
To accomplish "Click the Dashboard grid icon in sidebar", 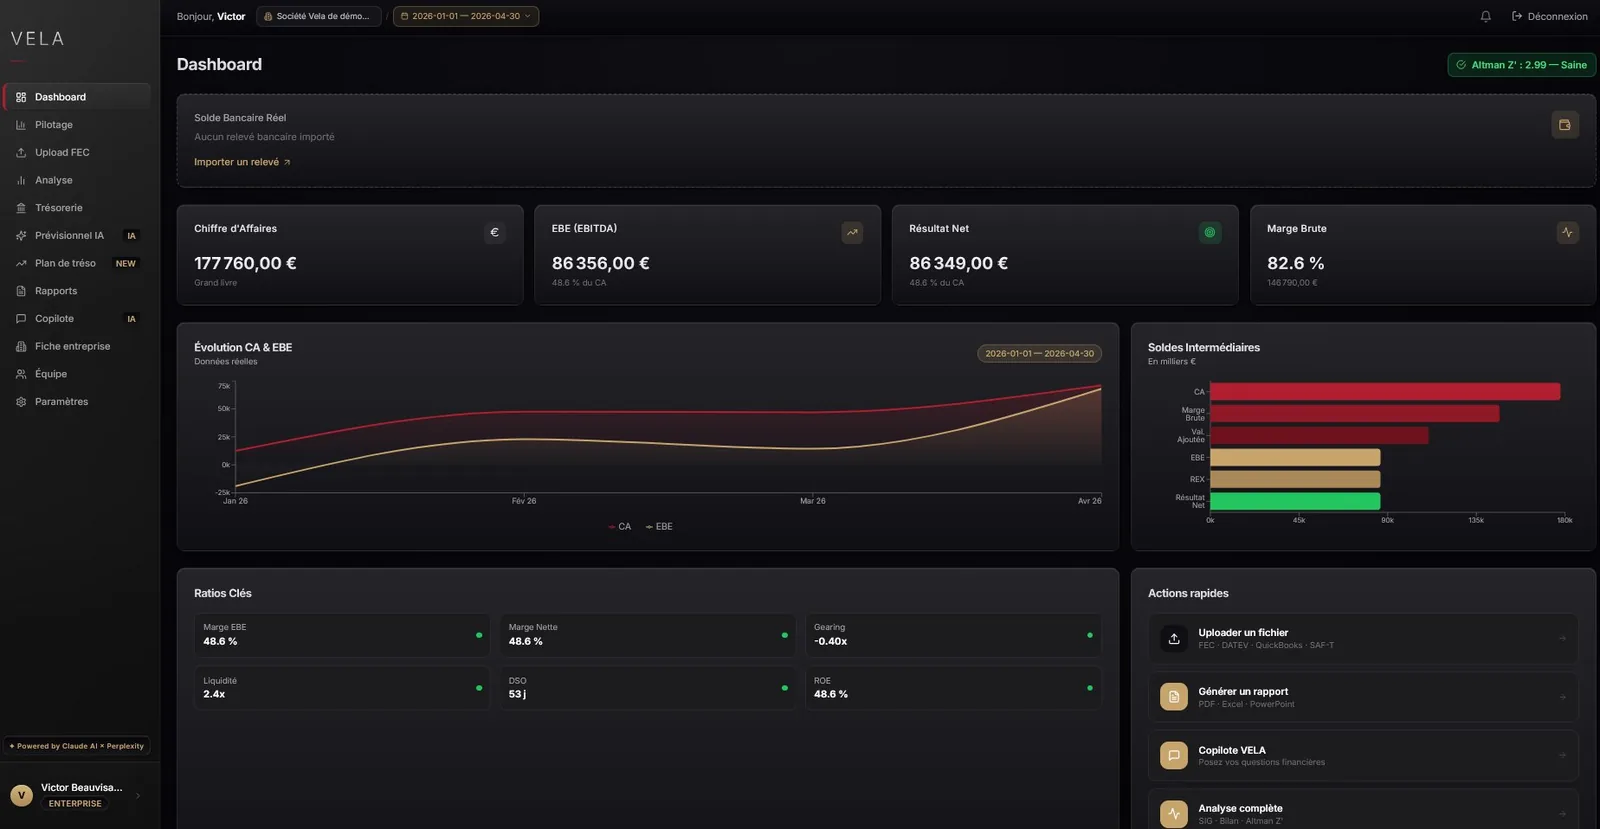I will pyautogui.click(x=21, y=97).
